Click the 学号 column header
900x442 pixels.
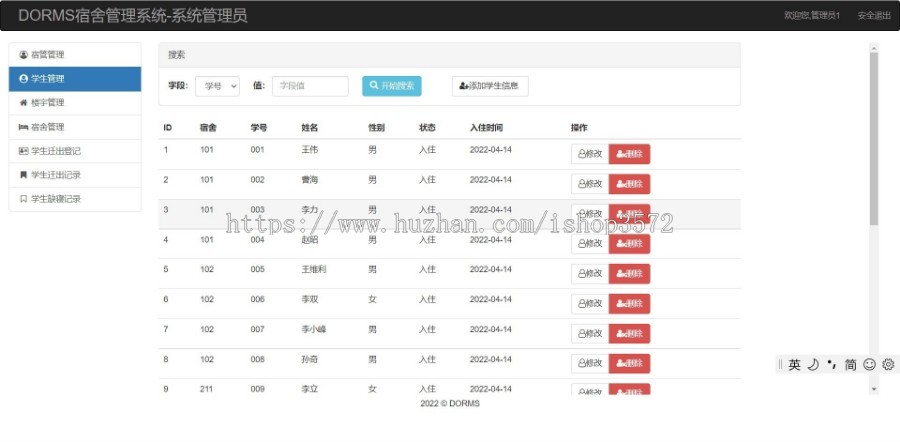pos(259,127)
